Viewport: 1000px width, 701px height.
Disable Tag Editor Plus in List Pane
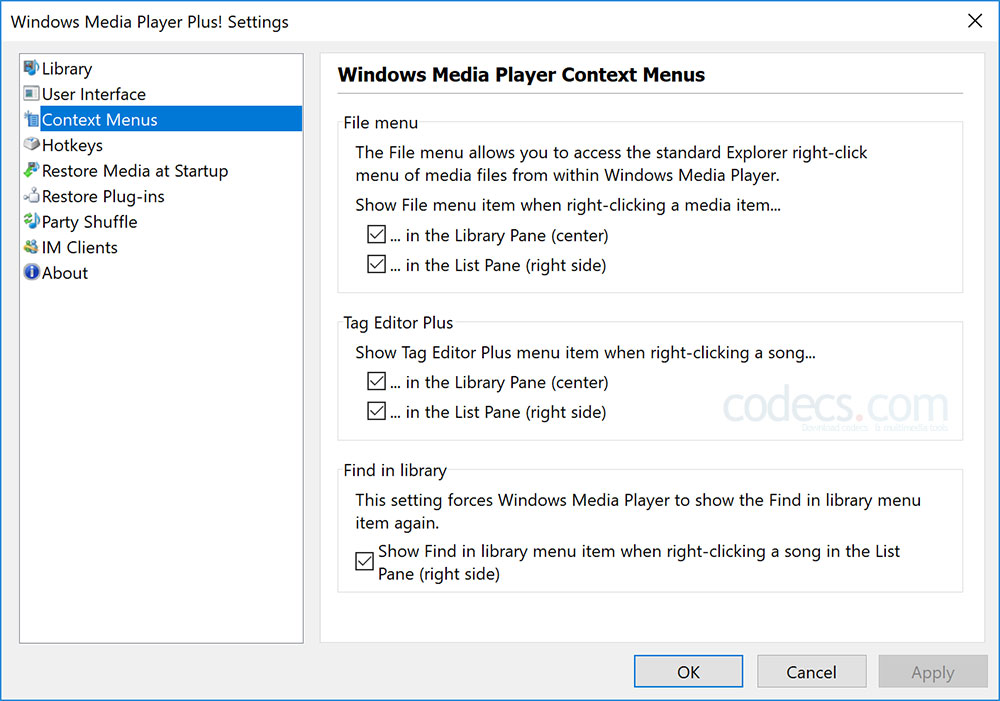376,411
